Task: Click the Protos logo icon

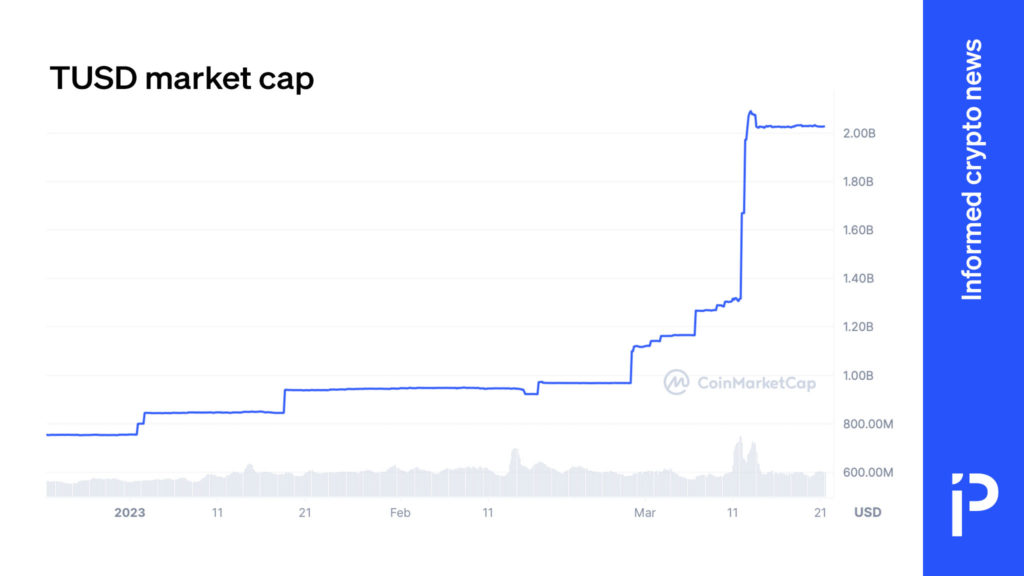Action: (x=974, y=505)
